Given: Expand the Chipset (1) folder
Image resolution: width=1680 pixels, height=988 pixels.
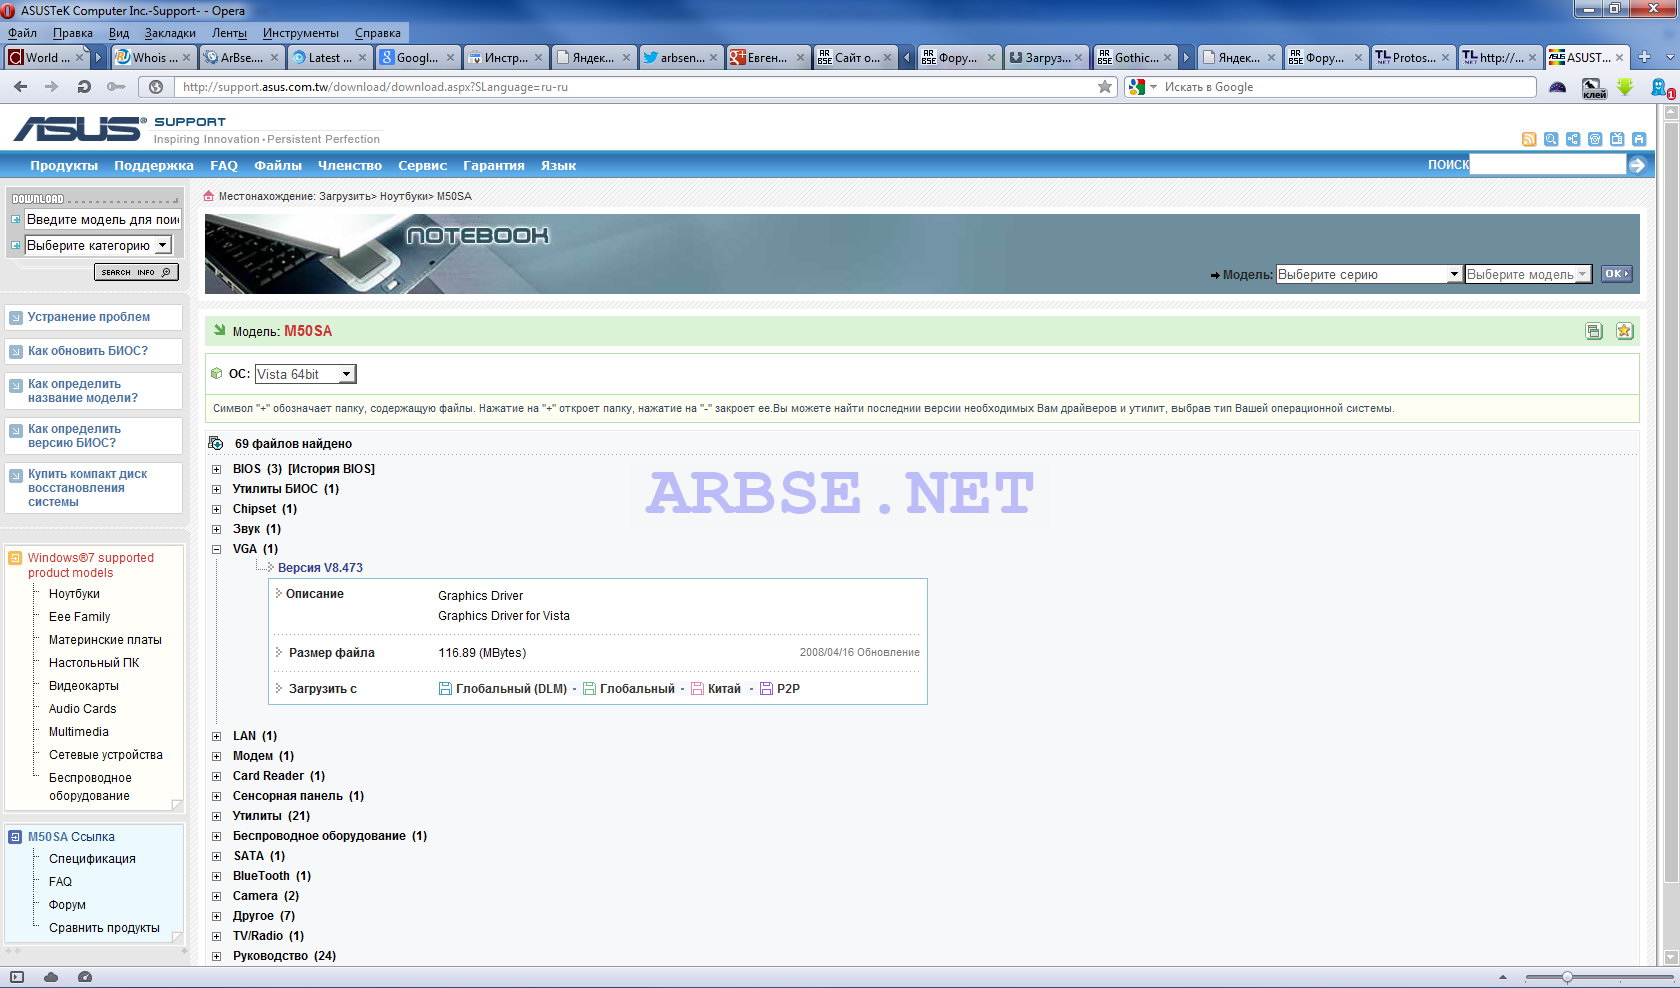Looking at the screenshot, I should 217,509.
